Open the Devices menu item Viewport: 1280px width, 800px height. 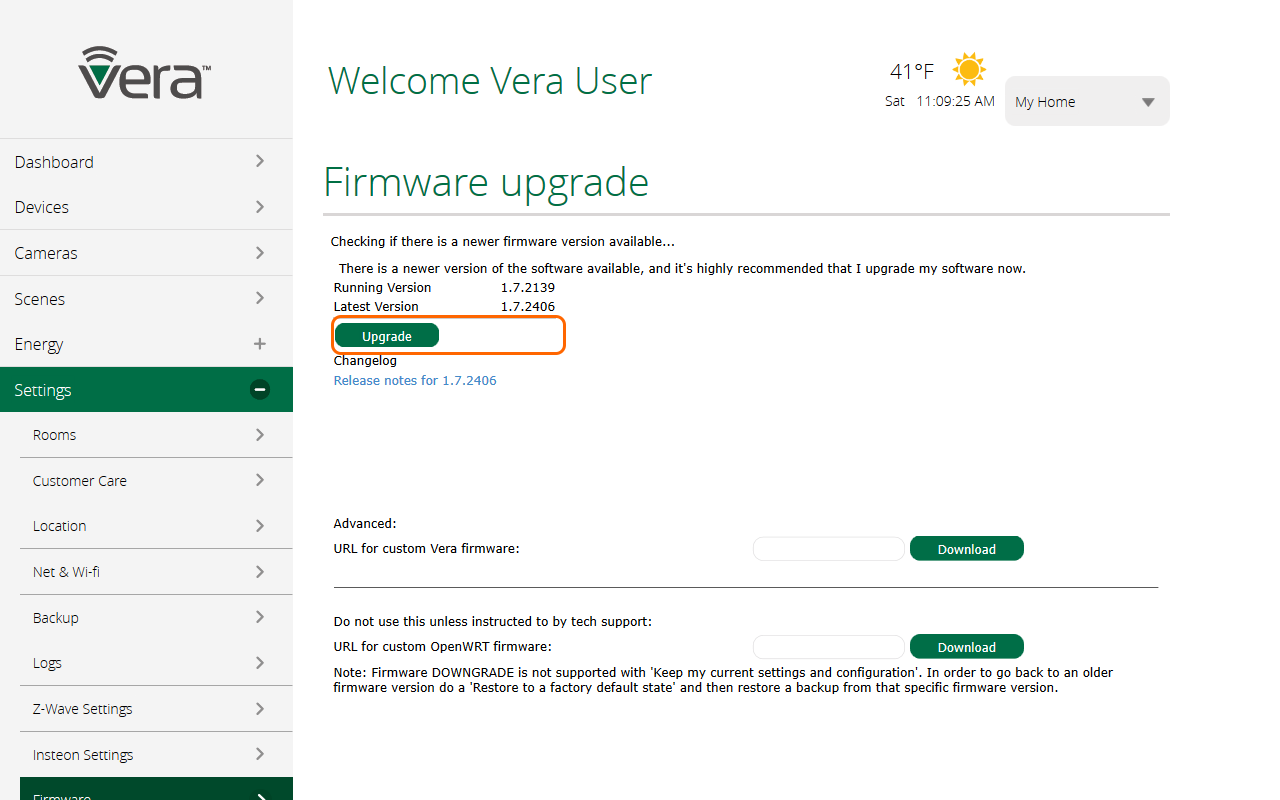point(146,207)
